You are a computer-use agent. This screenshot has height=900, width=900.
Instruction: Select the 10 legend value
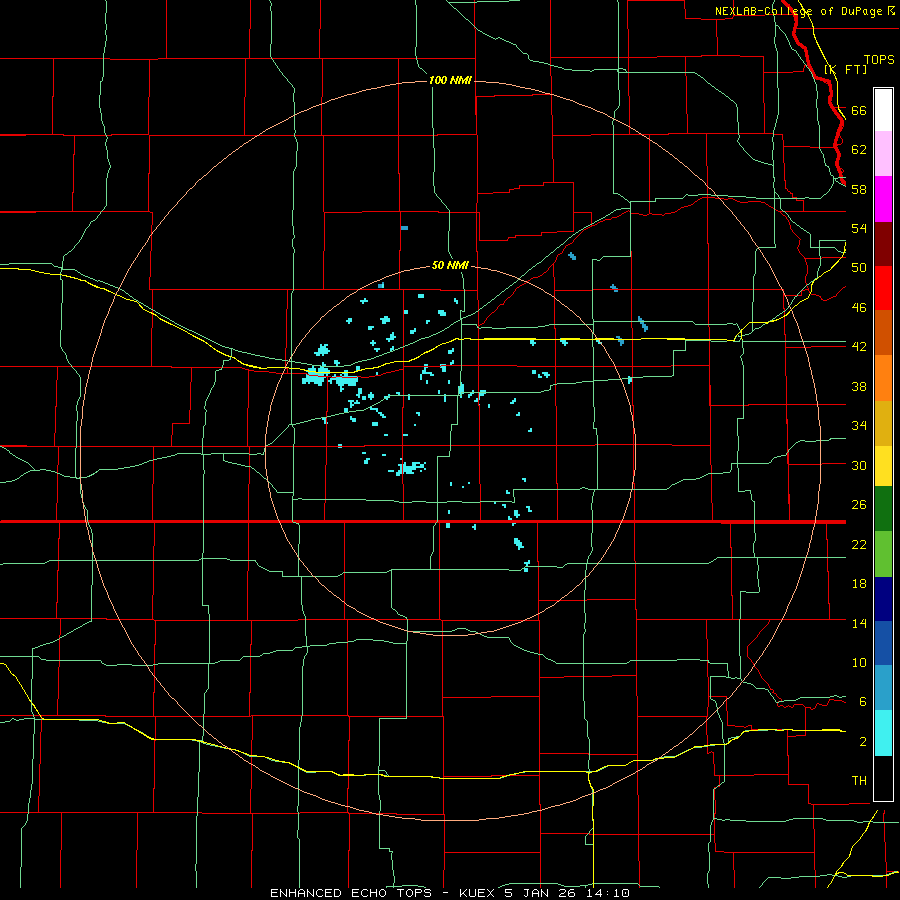pos(859,663)
